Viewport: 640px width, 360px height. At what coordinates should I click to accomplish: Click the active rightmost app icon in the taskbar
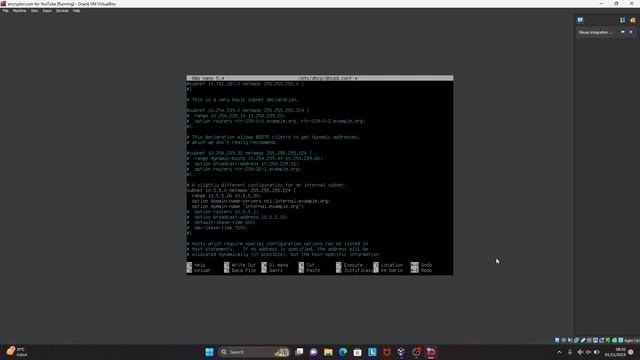(431, 352)
